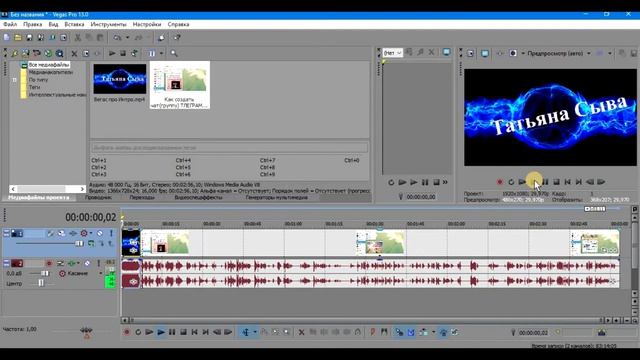Open the Undo history dropdown arrow
Screen dimensions: 640x360
[127, 38]
